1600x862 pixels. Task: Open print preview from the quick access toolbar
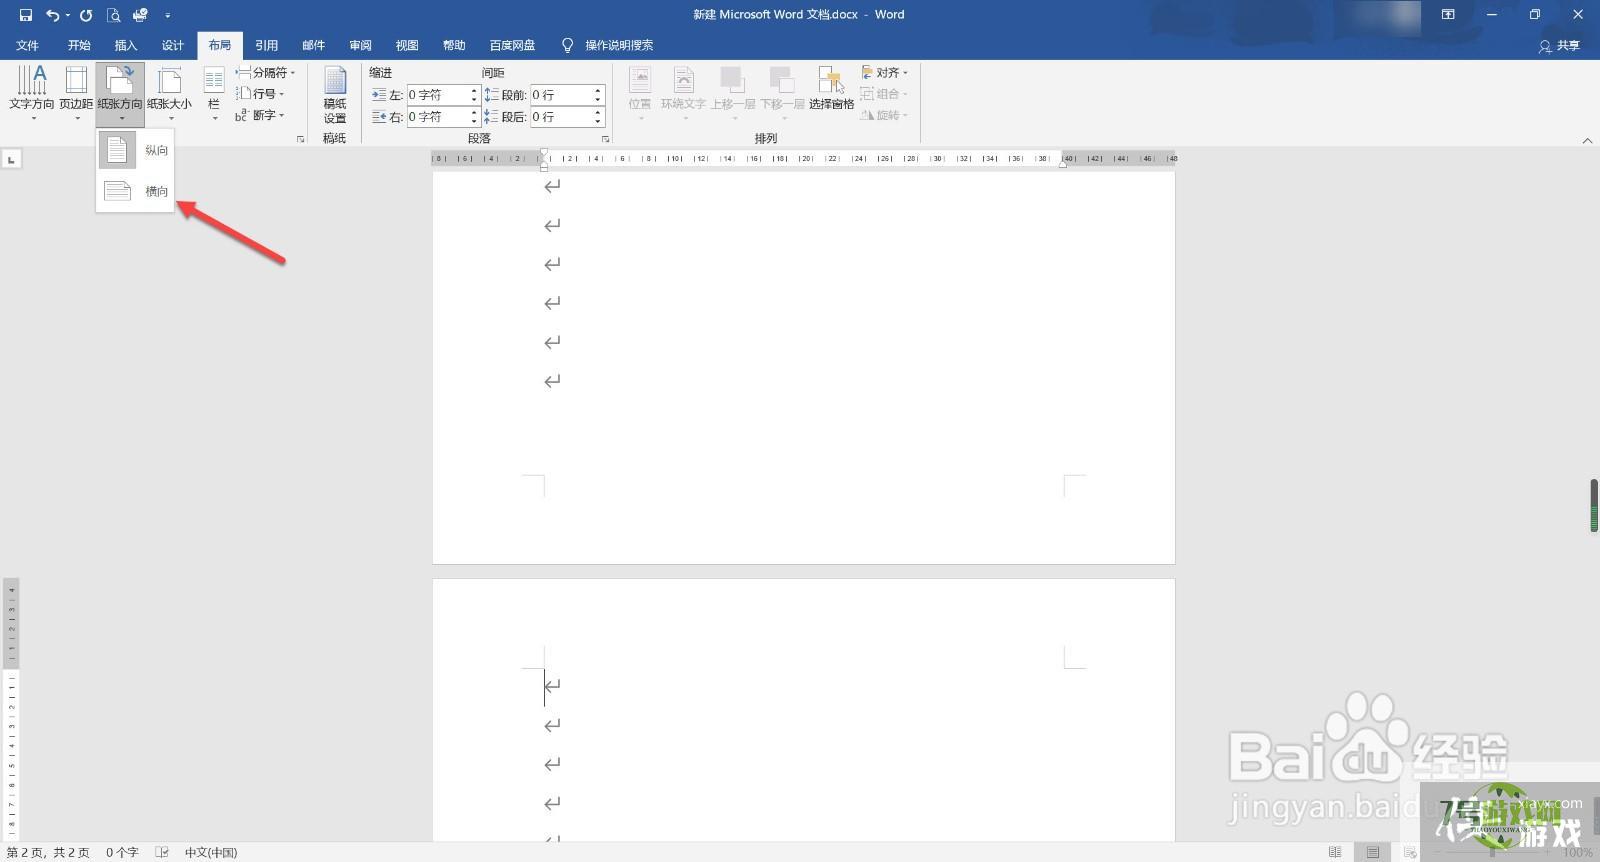[113, 15]
